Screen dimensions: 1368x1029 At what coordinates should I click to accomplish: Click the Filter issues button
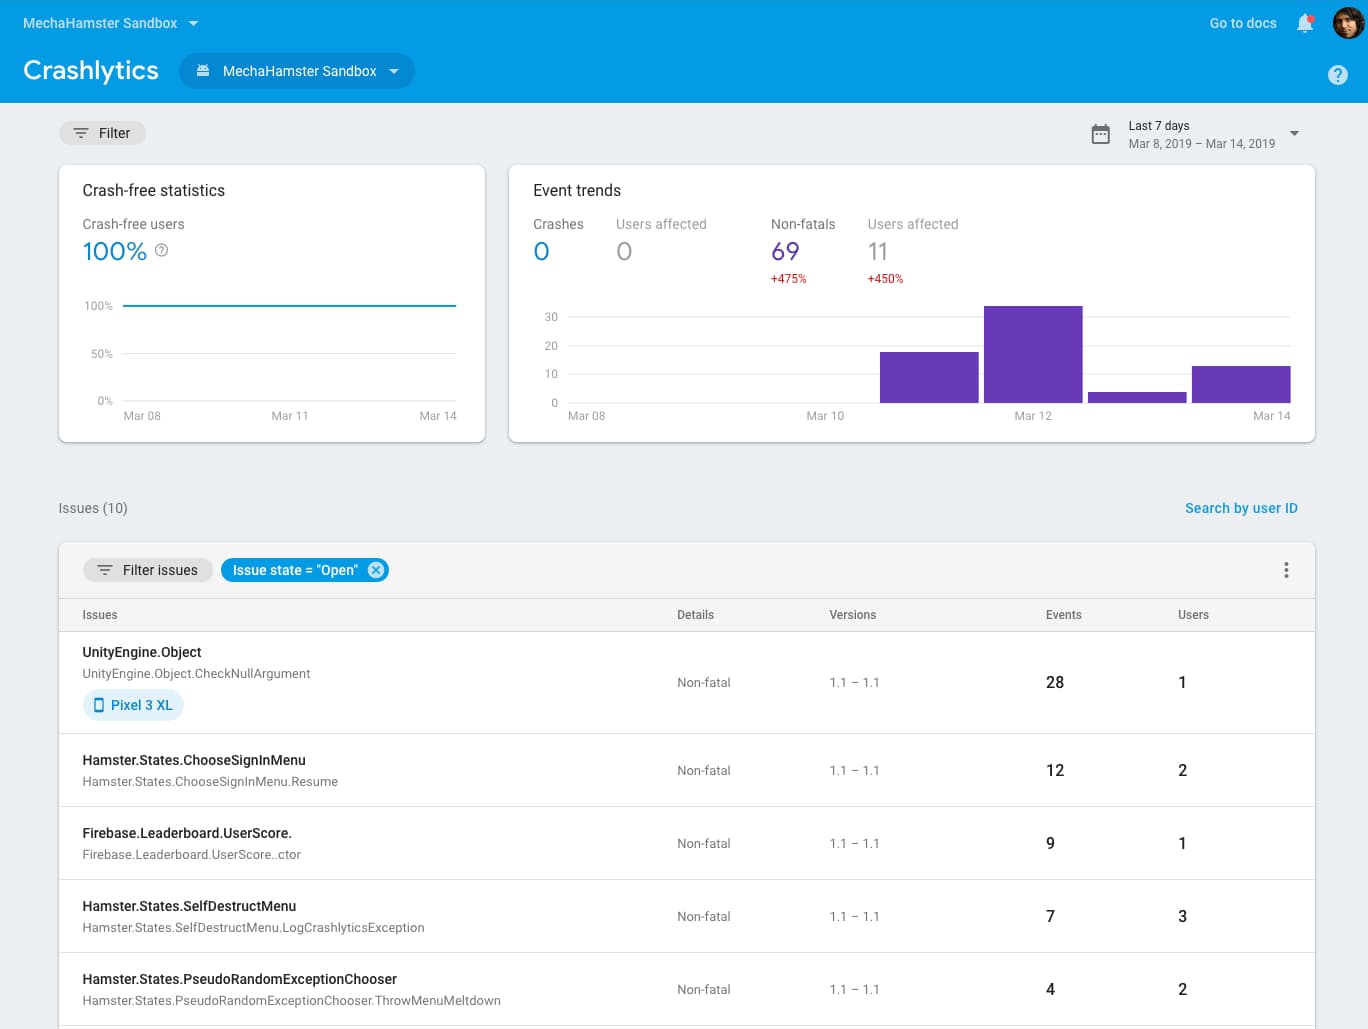(148, 570)
